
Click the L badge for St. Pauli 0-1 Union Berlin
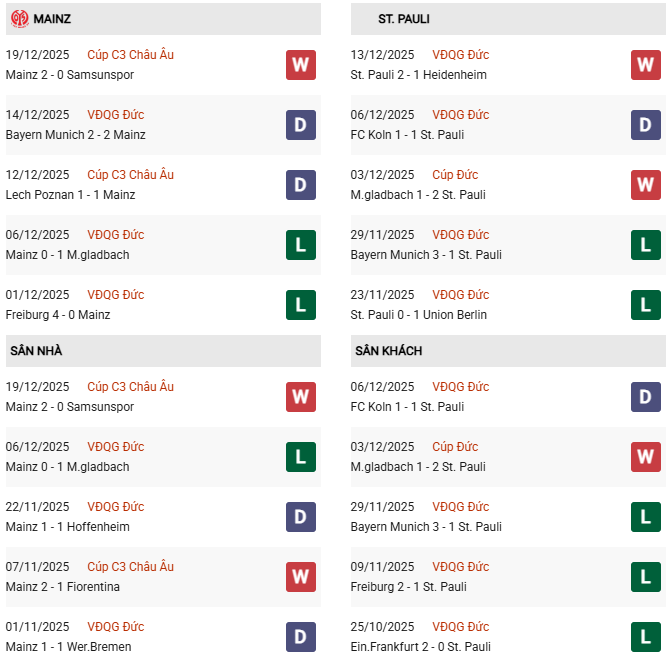tap(646, 305)
